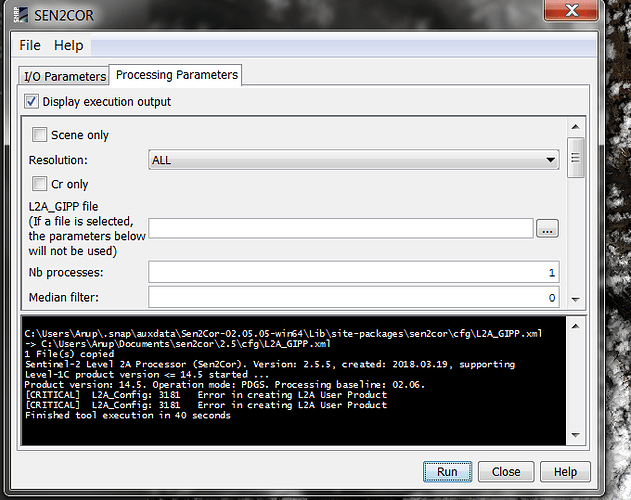
Task: Click the Nb processes input field
Action: click(354, 273)
